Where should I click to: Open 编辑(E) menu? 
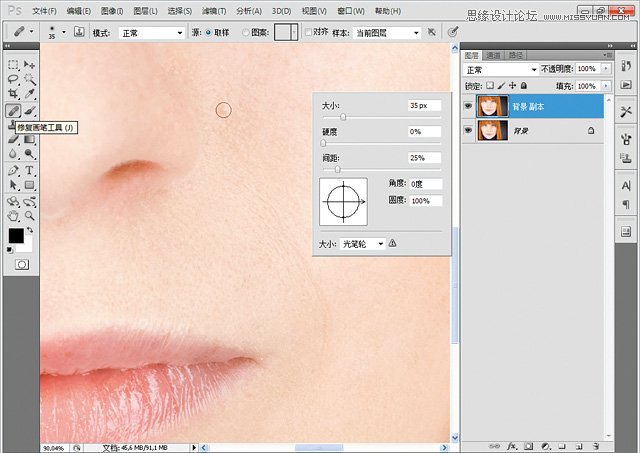click(x=78, y=11)
